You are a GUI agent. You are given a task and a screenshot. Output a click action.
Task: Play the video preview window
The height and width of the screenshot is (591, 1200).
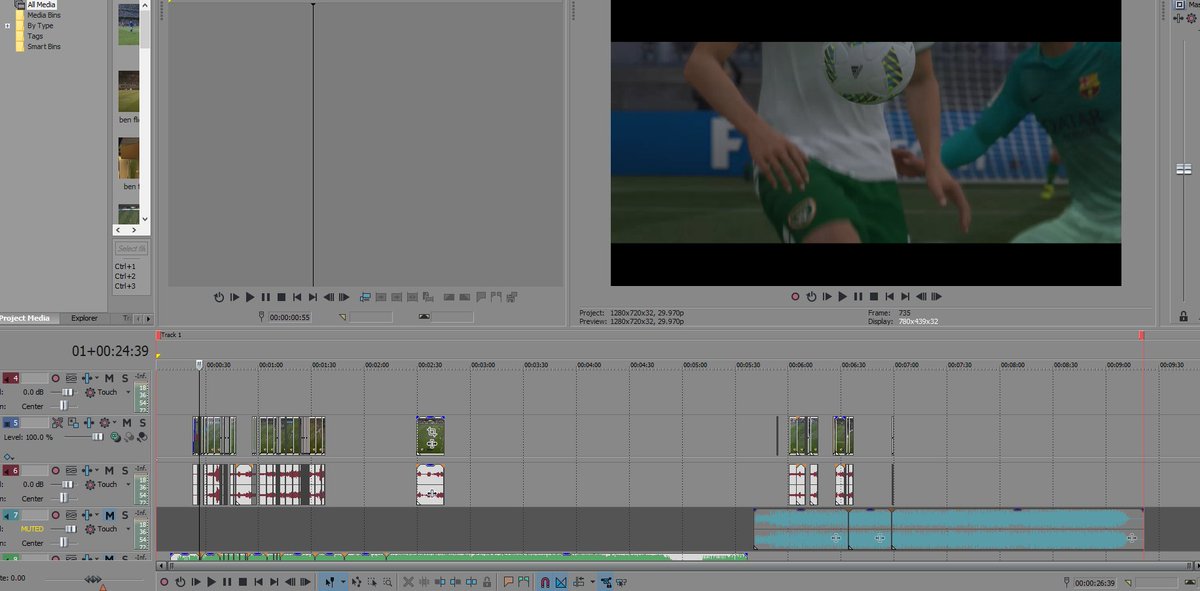[842, 297]
